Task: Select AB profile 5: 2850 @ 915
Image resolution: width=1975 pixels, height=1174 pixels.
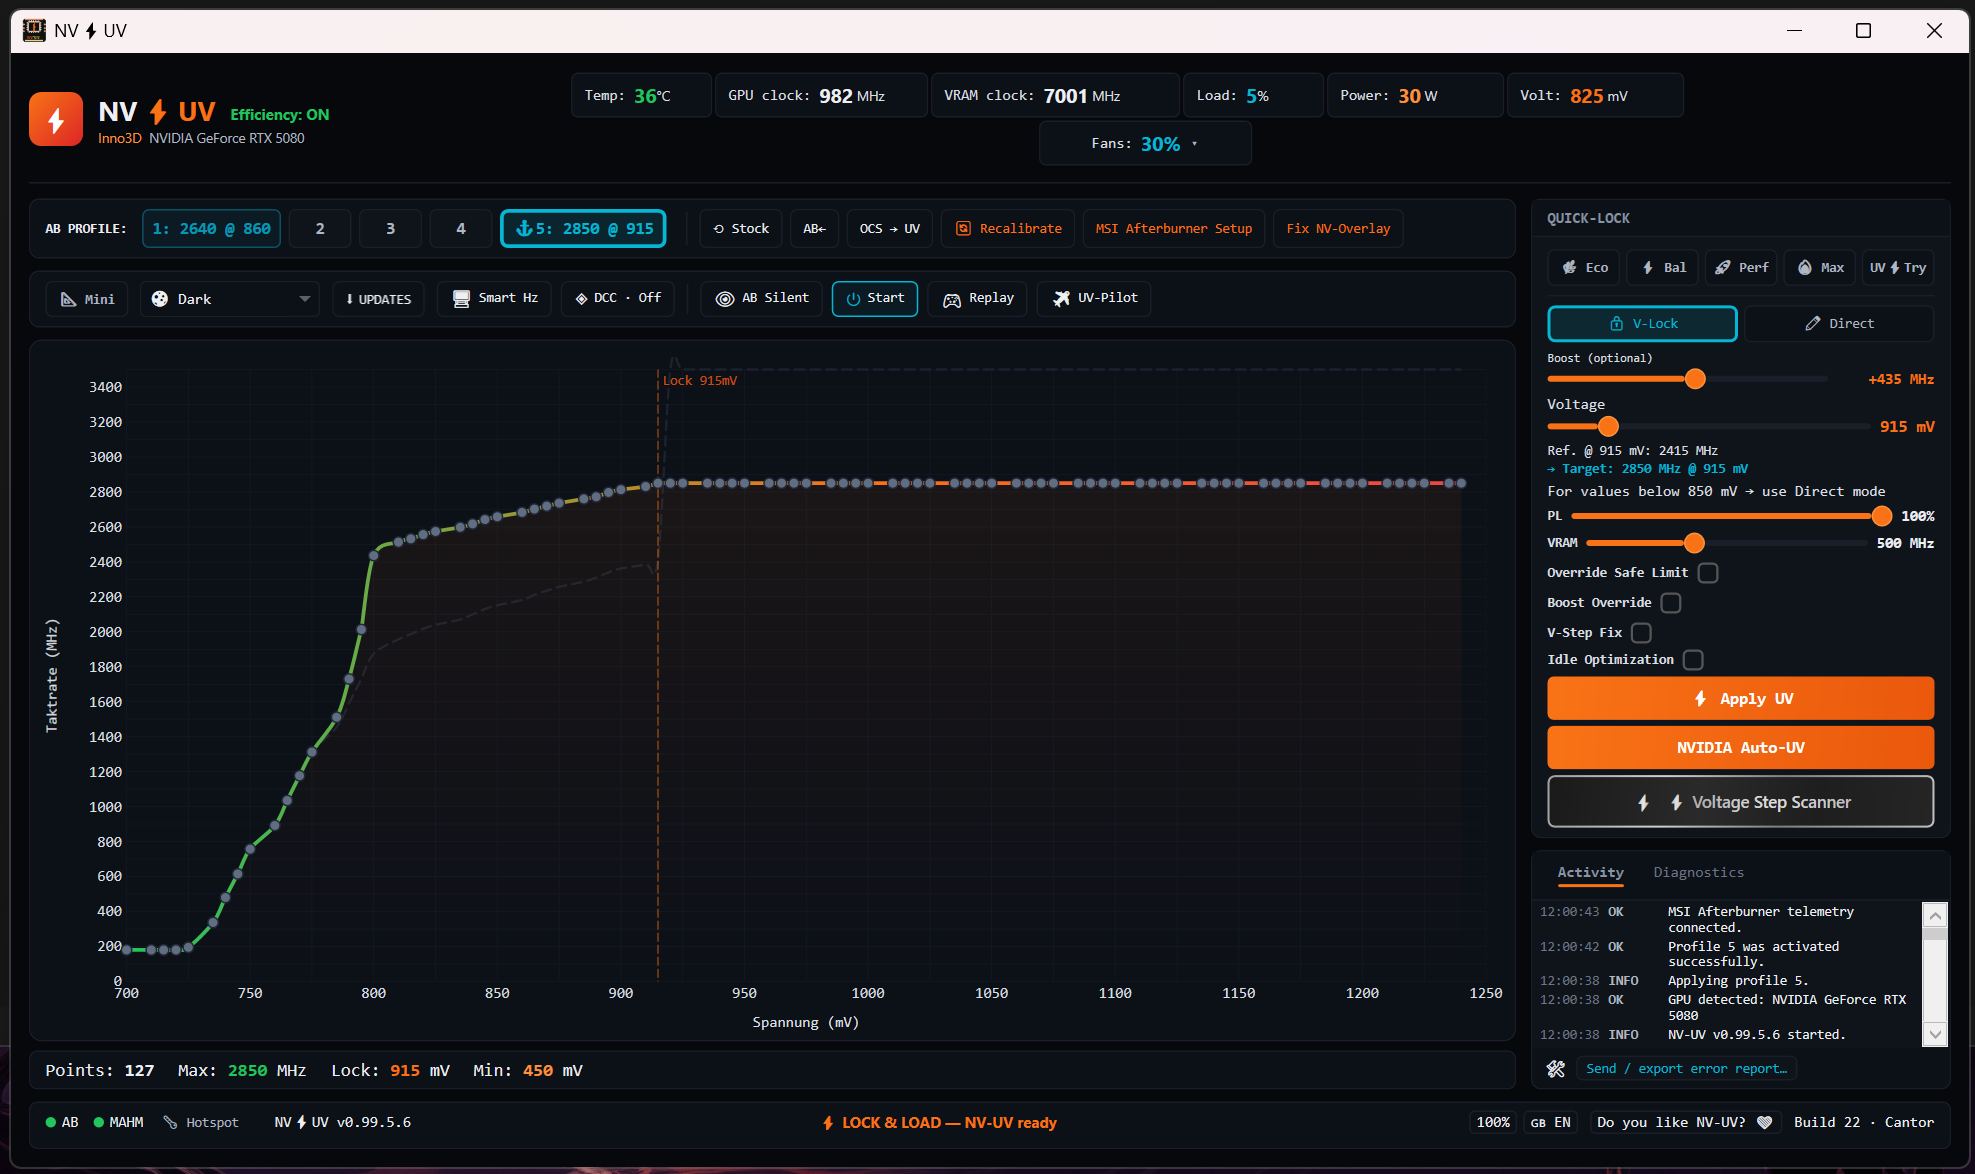Action: tap(583, 229)
